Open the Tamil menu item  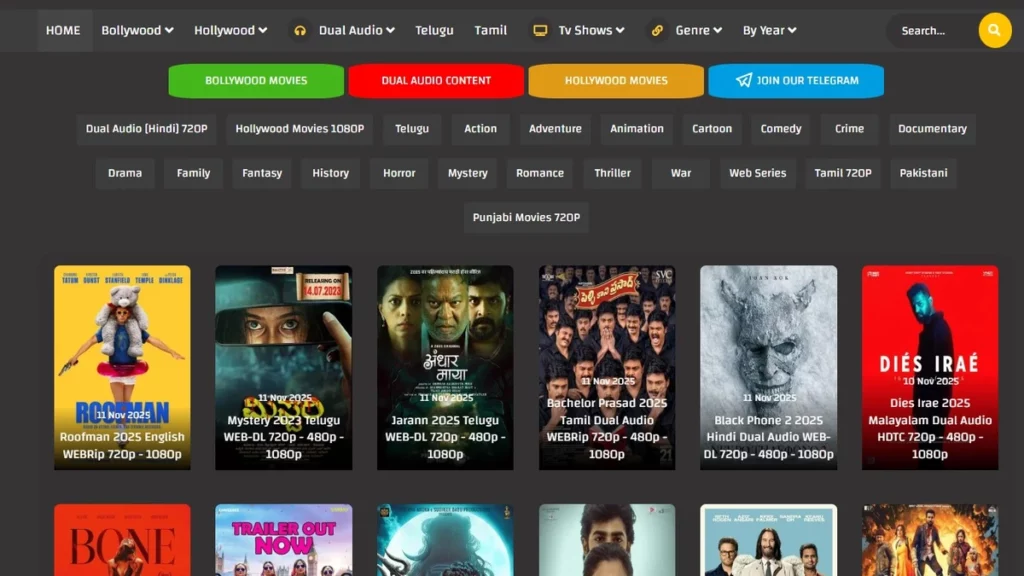click(490, 31)
